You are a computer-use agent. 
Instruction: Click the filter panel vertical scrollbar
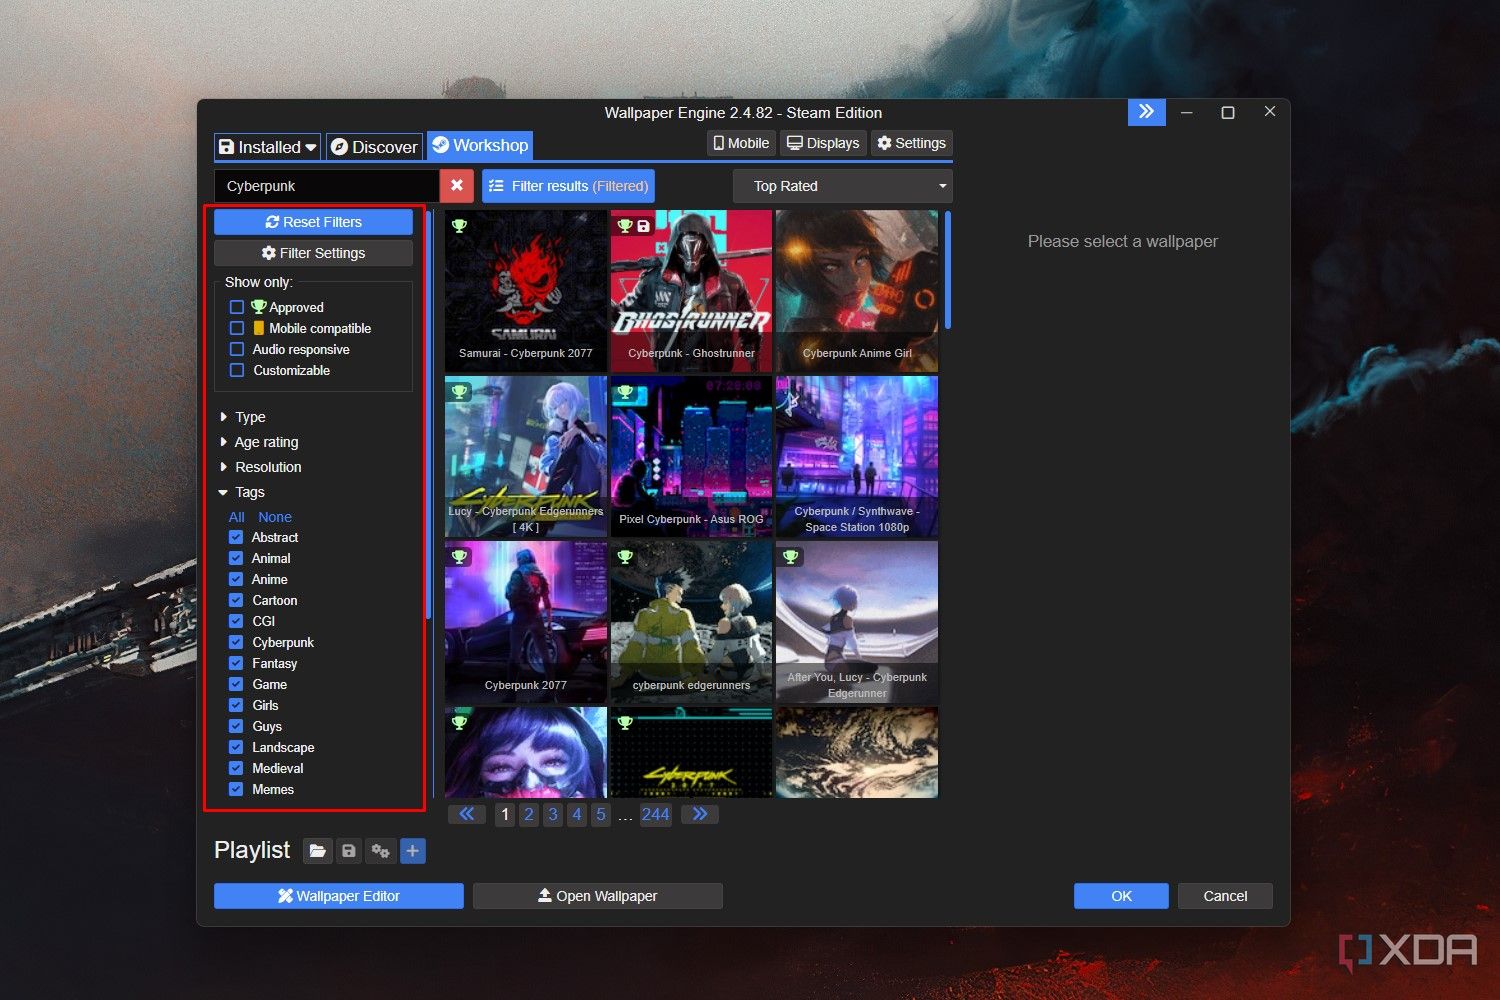point(429,415)
